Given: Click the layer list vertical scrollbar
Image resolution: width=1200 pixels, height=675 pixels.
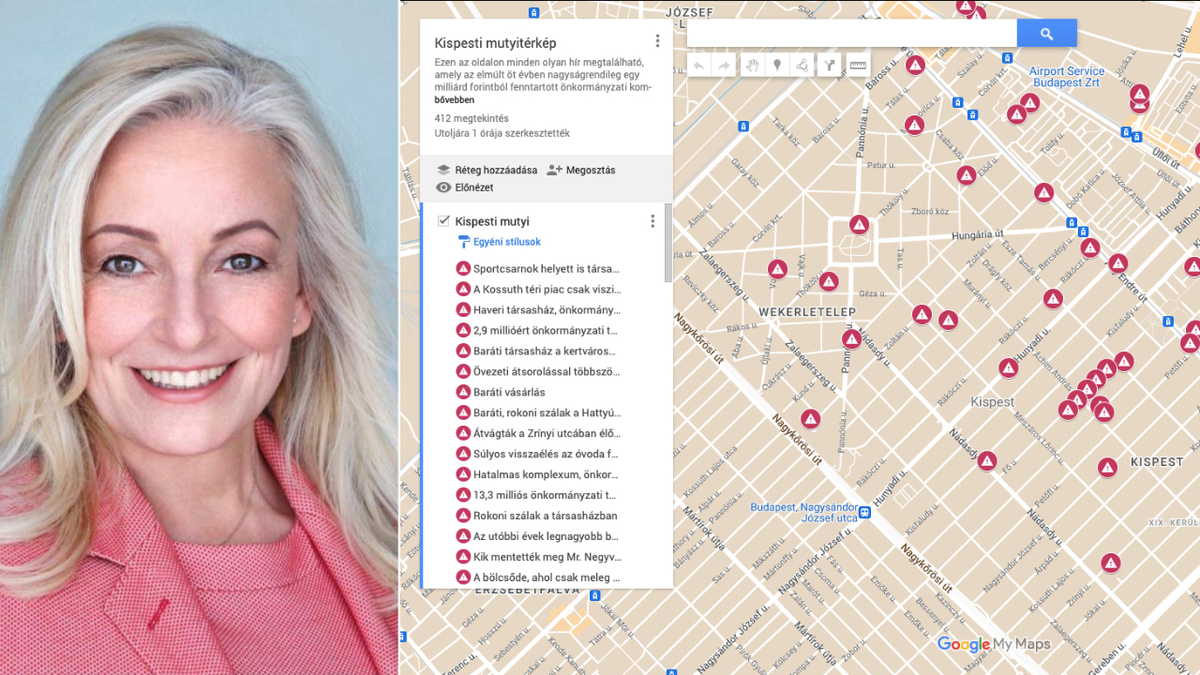Looking at the screenshot, I should [668, 243].
